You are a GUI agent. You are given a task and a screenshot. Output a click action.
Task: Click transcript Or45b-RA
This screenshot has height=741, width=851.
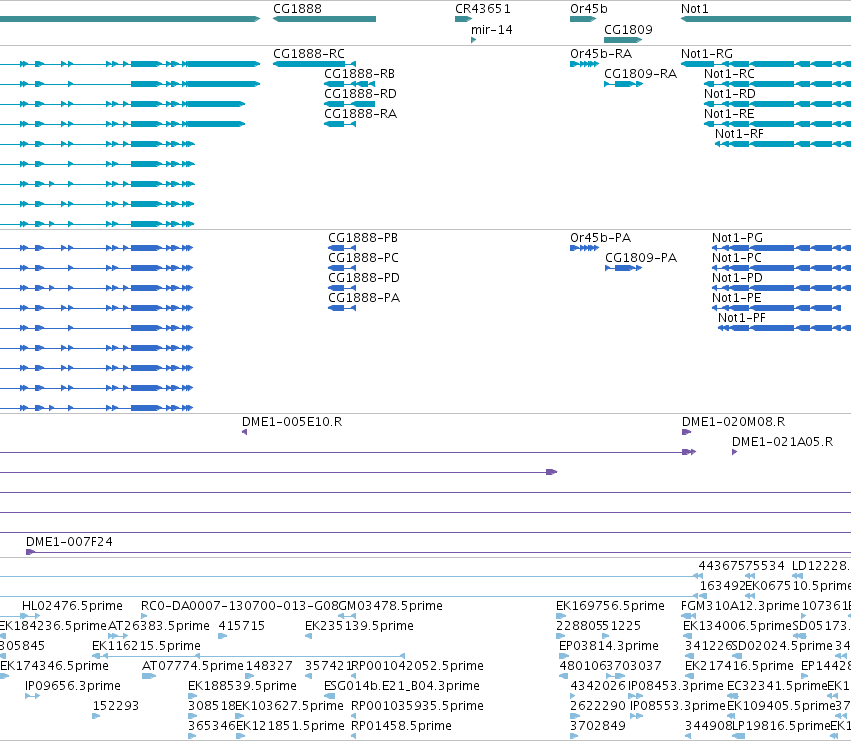(585, 64)
